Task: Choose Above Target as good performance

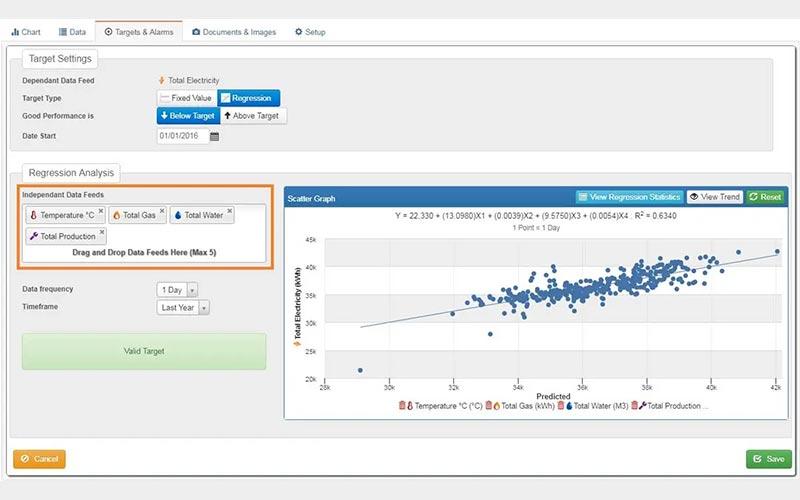Action: (x=253, y=116)
